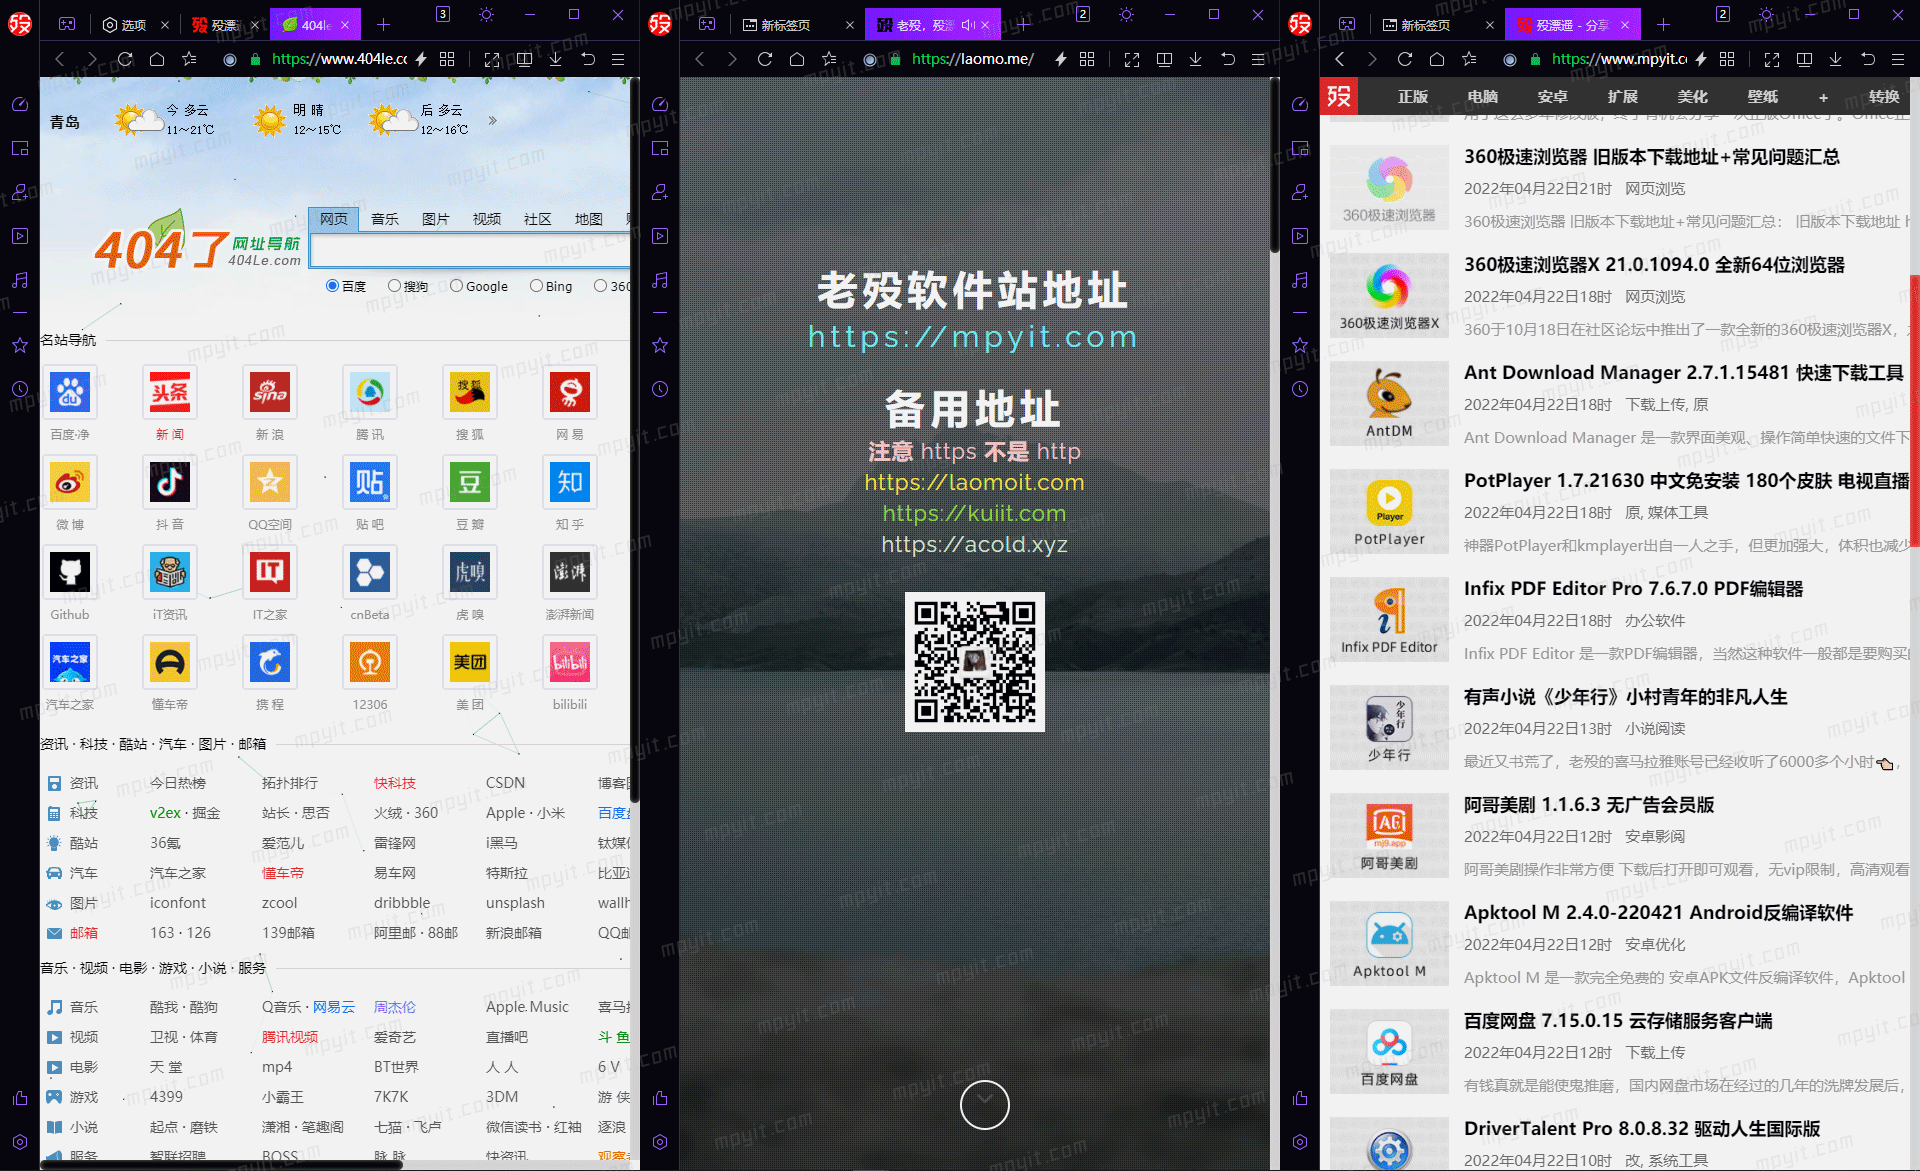Switch to the 音乐 search tab
The height and width of the screenshot is (1171, 1920).
coord(385,219)
